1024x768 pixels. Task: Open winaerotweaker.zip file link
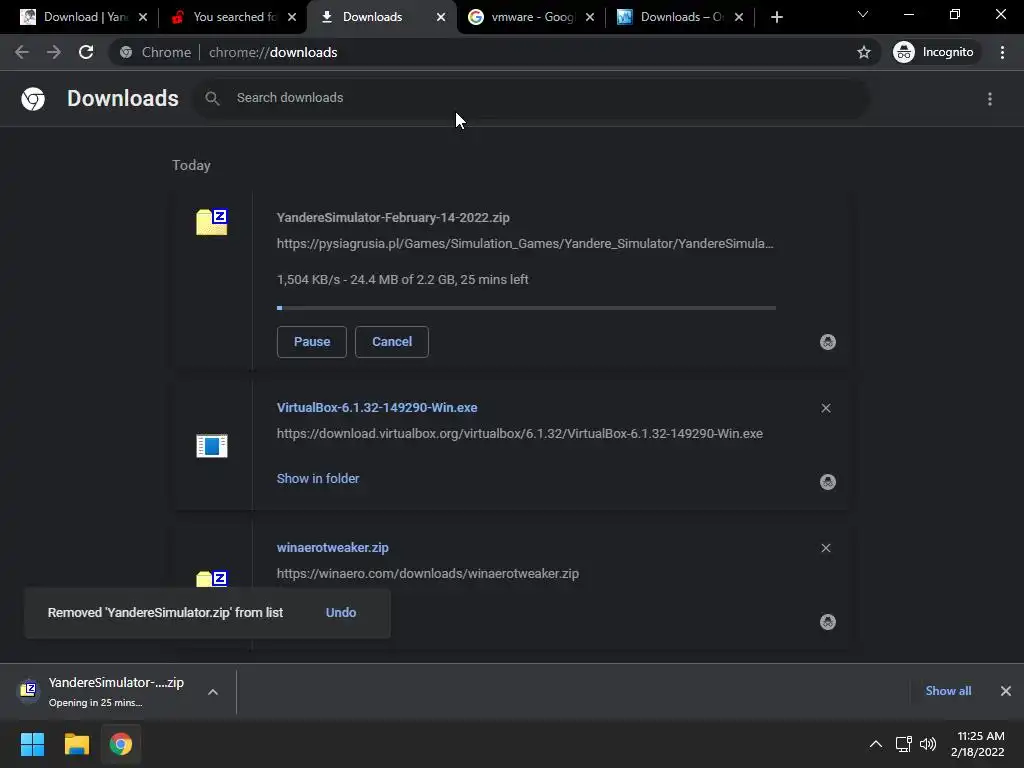point(332,548)
